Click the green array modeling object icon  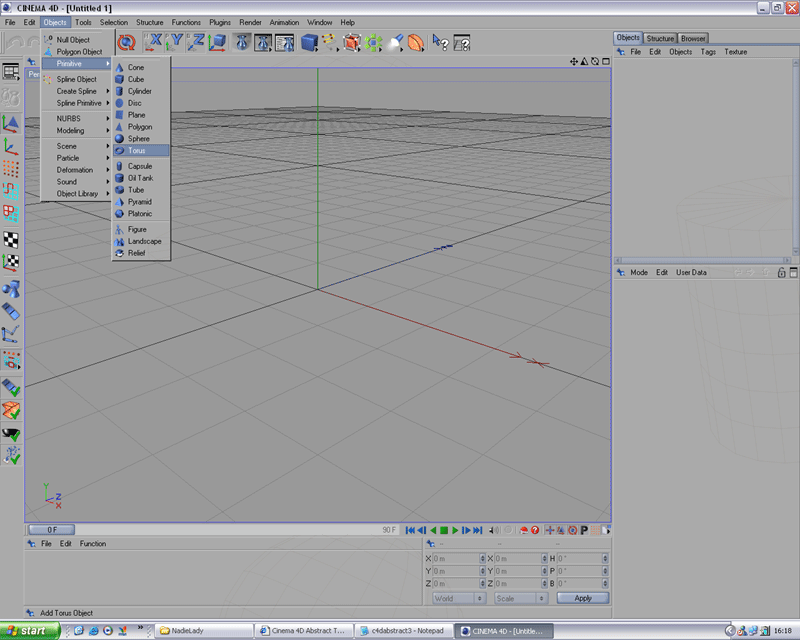point(373,42)
